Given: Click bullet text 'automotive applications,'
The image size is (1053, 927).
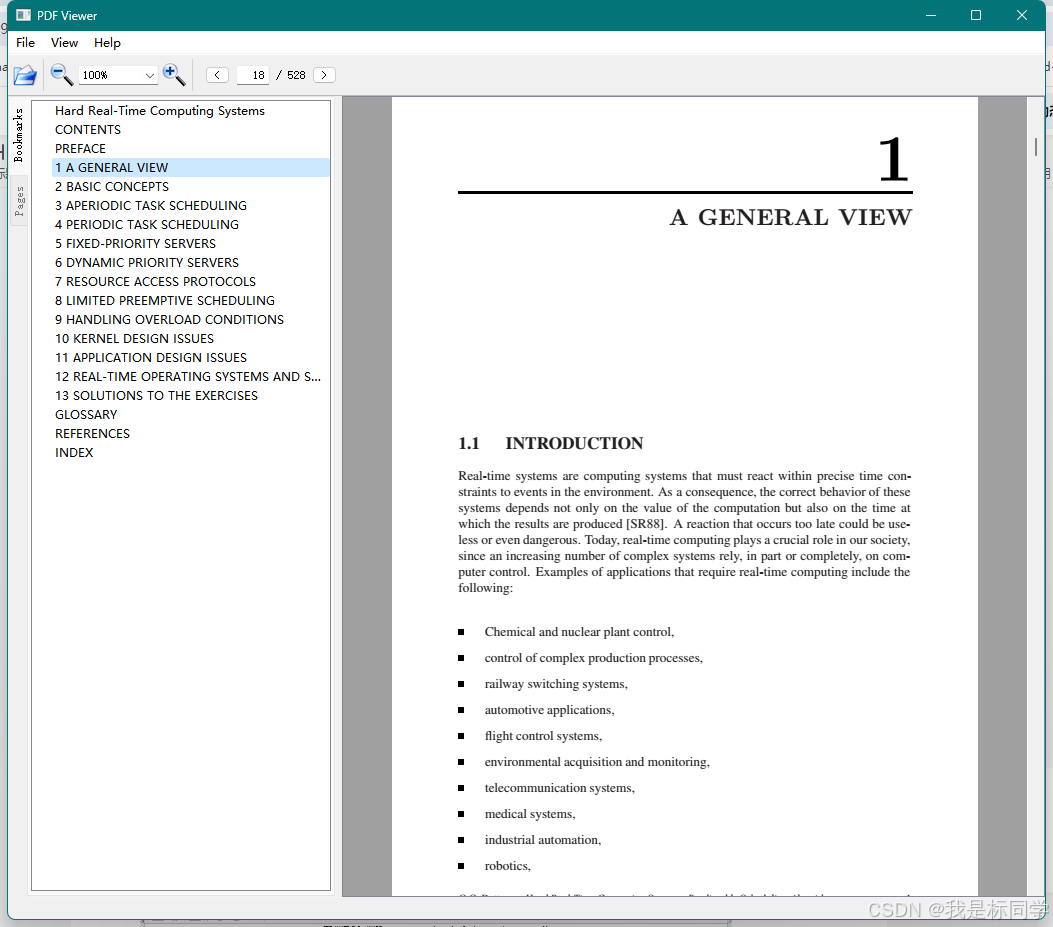Looking at the screenshot, I should coord(549,710).
